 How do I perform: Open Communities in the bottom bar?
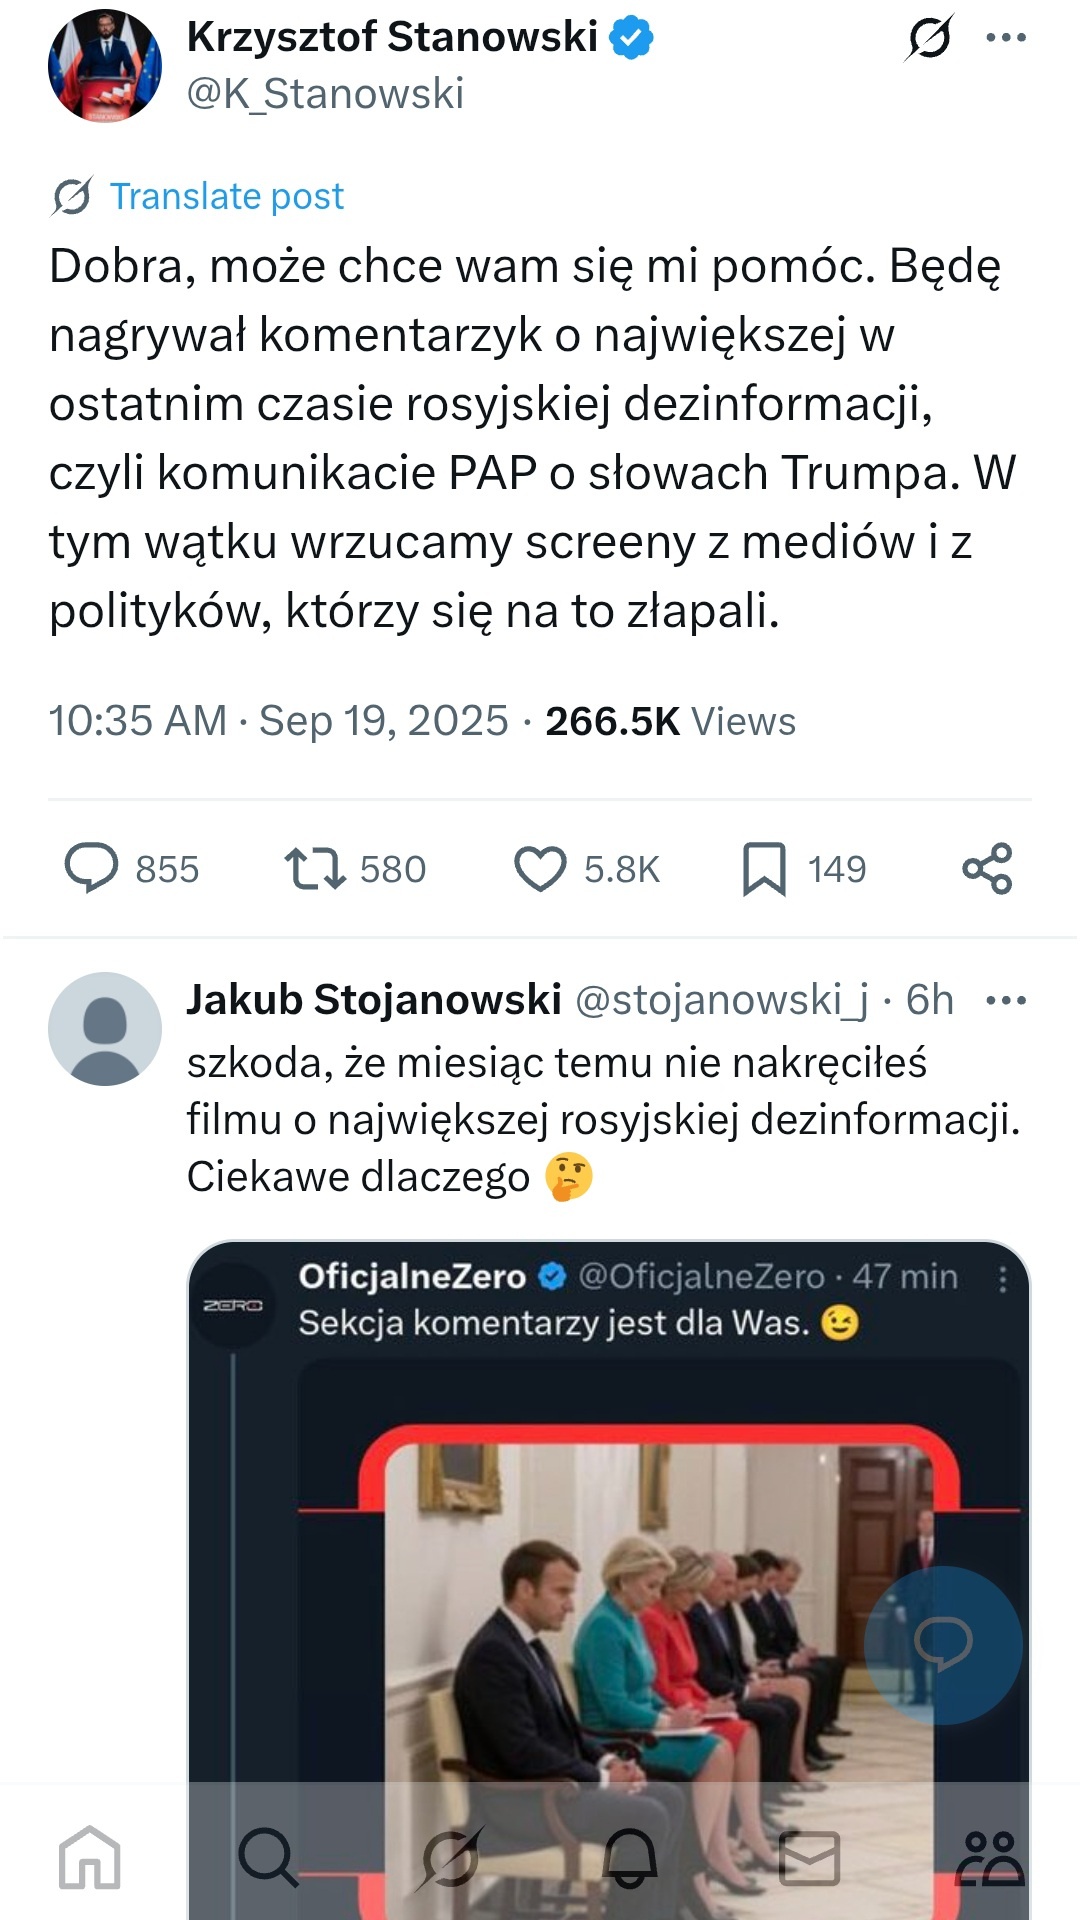pos(990,1858)
